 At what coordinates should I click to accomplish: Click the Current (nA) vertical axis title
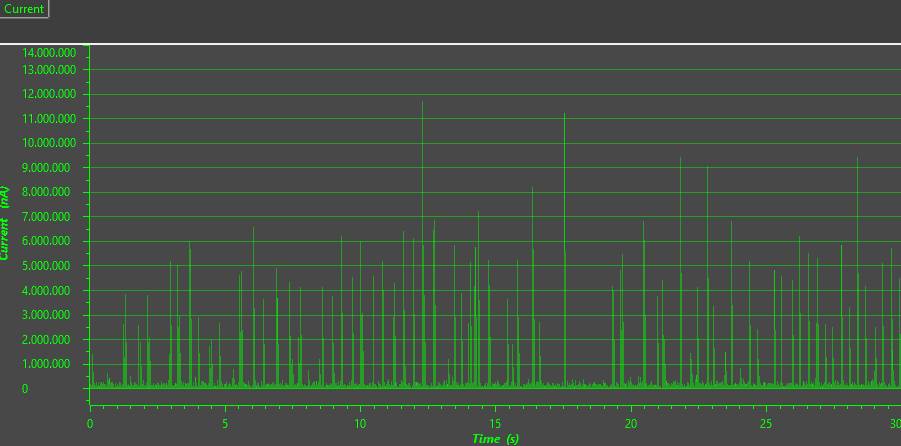(6, 222)
